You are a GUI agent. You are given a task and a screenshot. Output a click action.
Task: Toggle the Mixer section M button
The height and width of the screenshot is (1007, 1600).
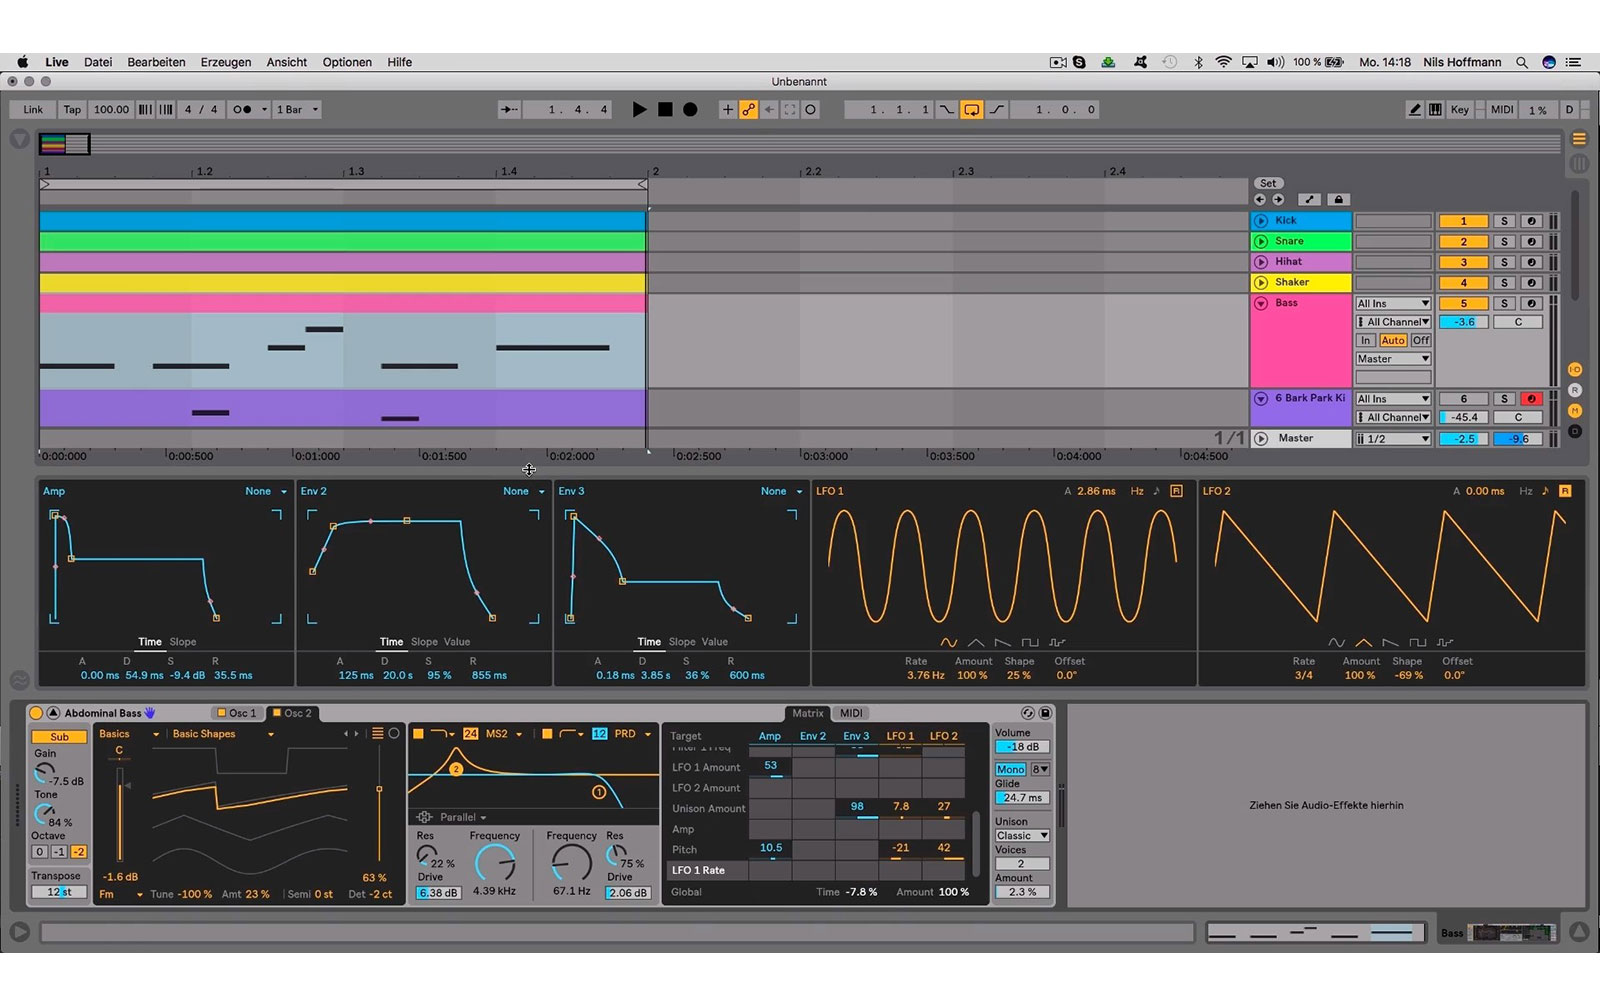pyautogui.click(x=1575, y=411)
